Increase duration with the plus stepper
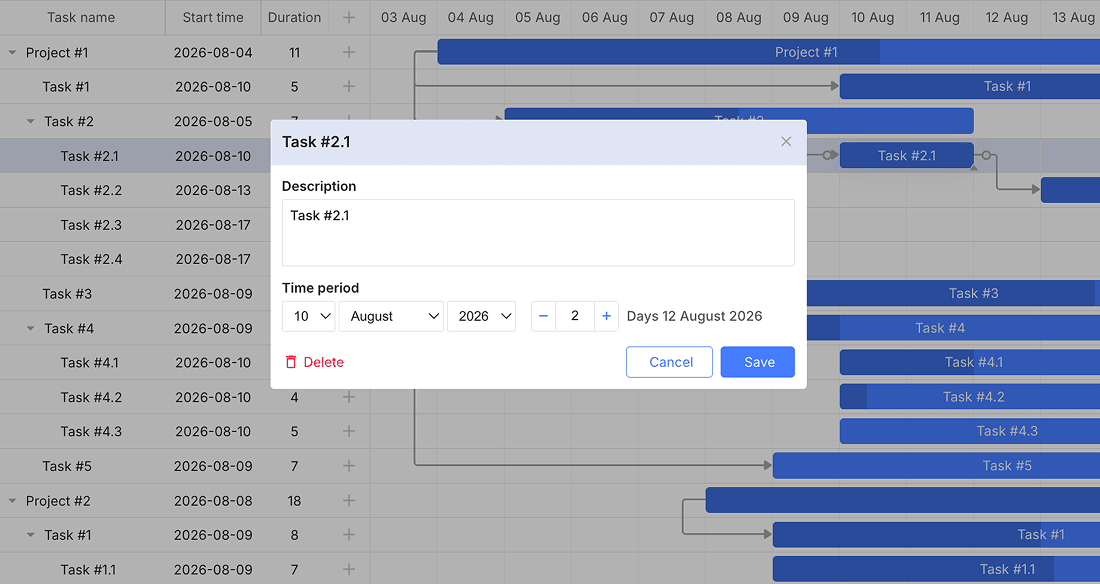Image resolution: width=1100 pixels, height=584 pixels. (606, 317)
